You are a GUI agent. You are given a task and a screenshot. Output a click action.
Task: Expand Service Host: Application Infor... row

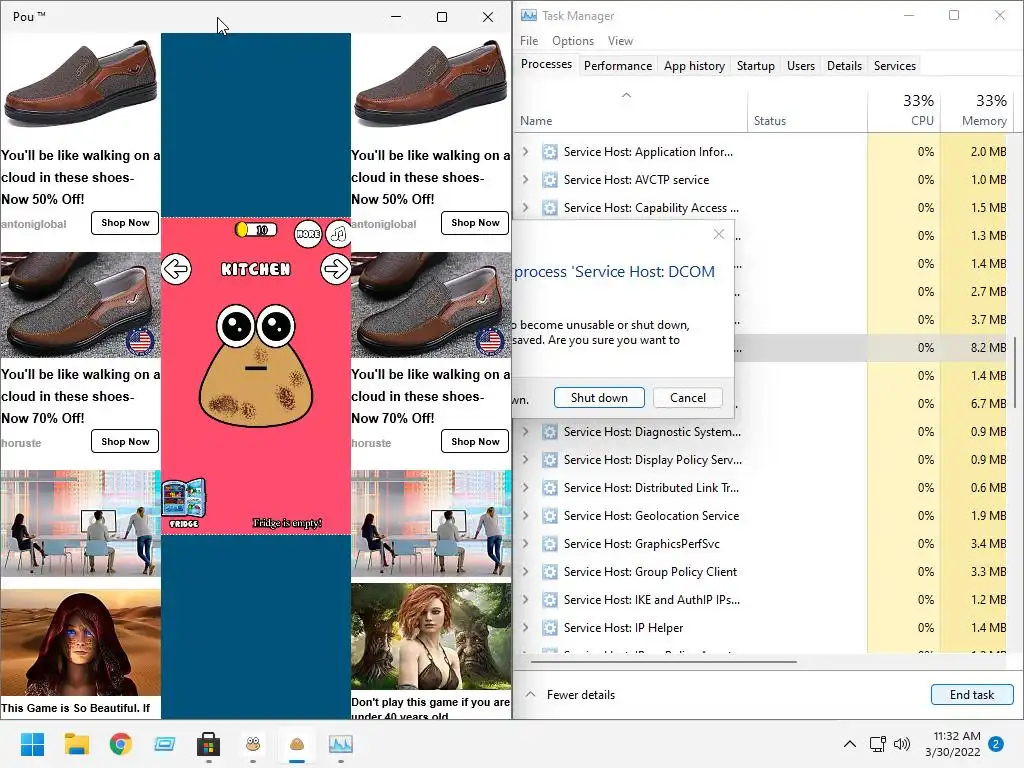click(x=526, y=152)
